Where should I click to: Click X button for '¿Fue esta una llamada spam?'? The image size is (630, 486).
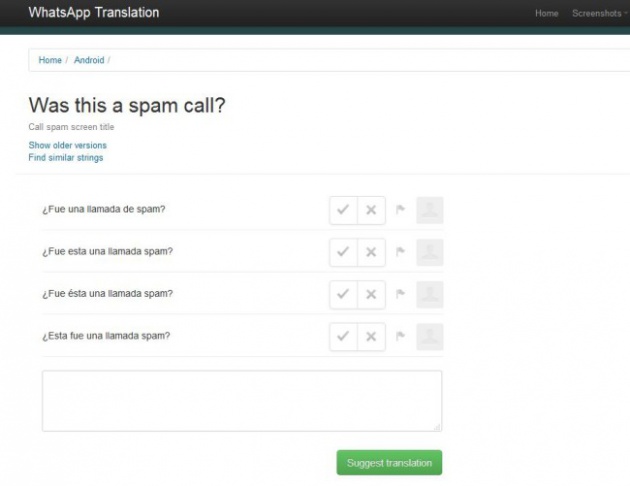pyautogui.click(x=371, y=252)
